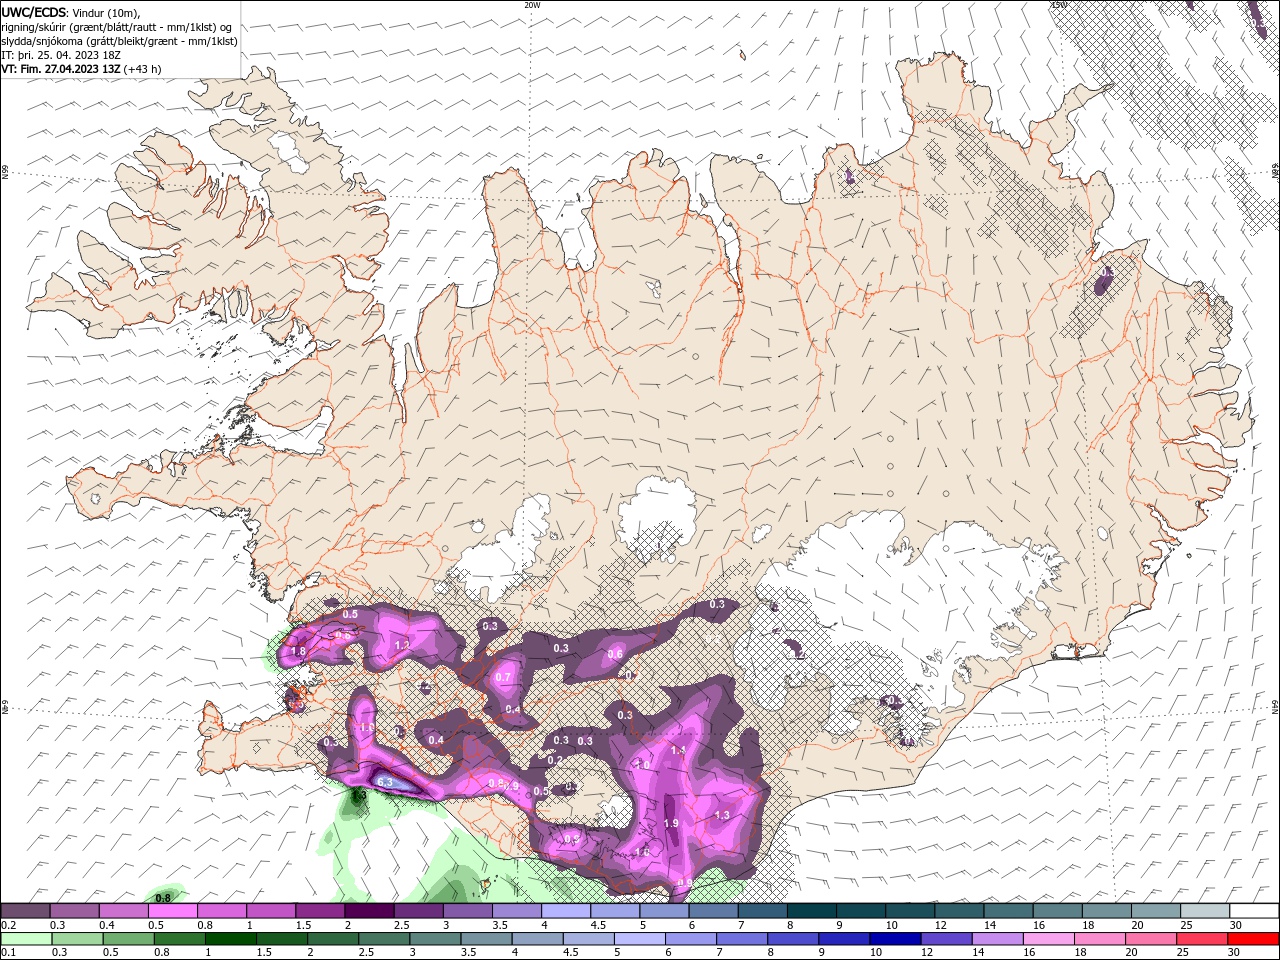Click the 6.3 precipitation value on map
This screenshot has height=960, width=1280.
click(385, 782)
